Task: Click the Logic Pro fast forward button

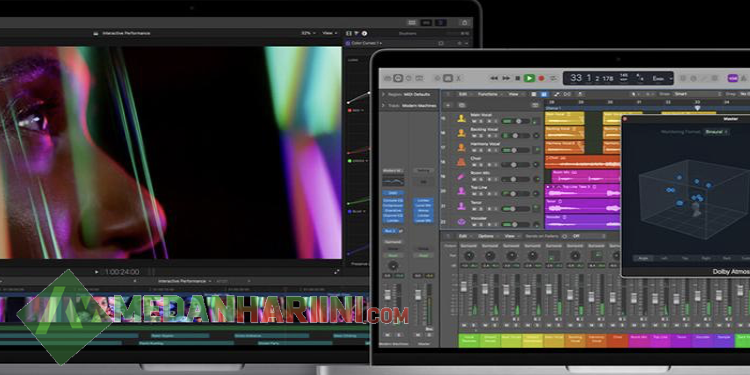Action: coord(506,78)
